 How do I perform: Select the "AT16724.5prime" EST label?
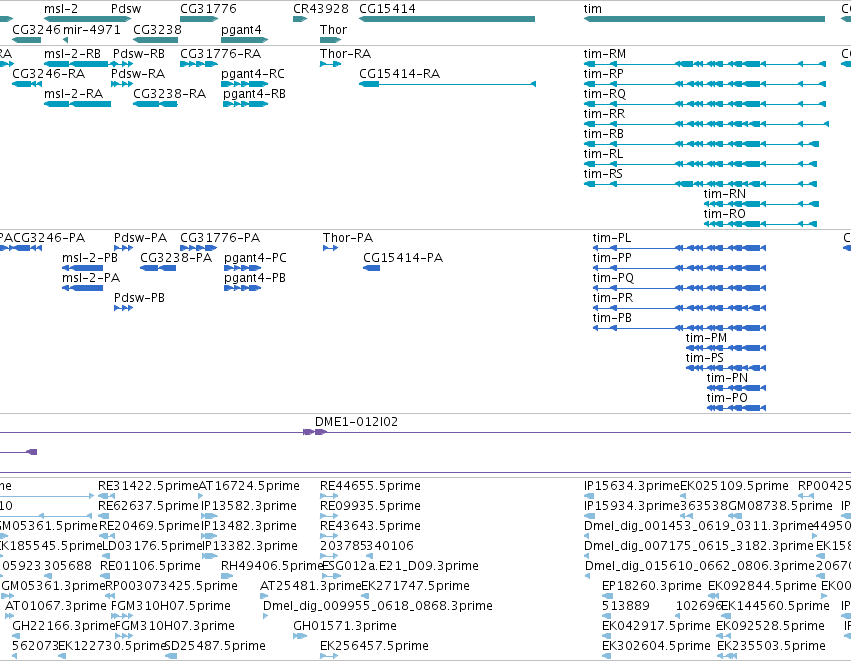pos(249,486)
